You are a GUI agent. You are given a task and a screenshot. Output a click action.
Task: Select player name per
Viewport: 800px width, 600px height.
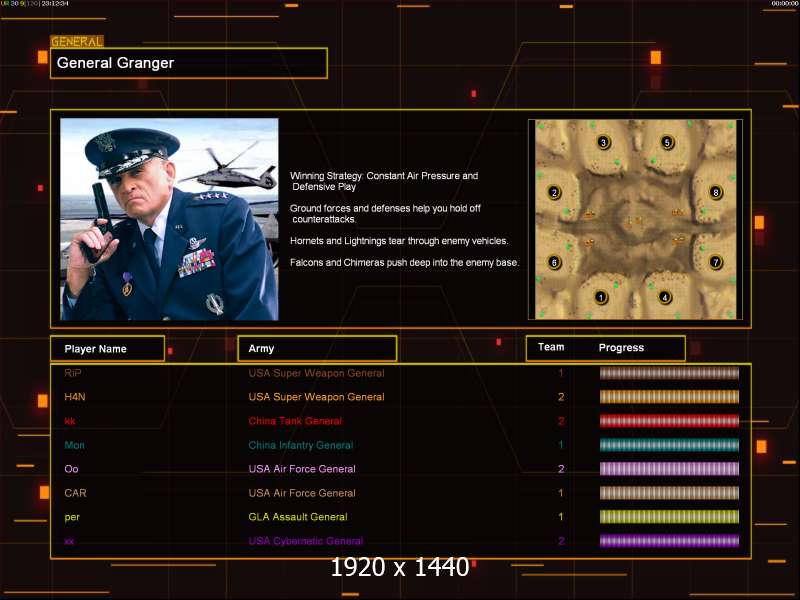pos(72,517)
